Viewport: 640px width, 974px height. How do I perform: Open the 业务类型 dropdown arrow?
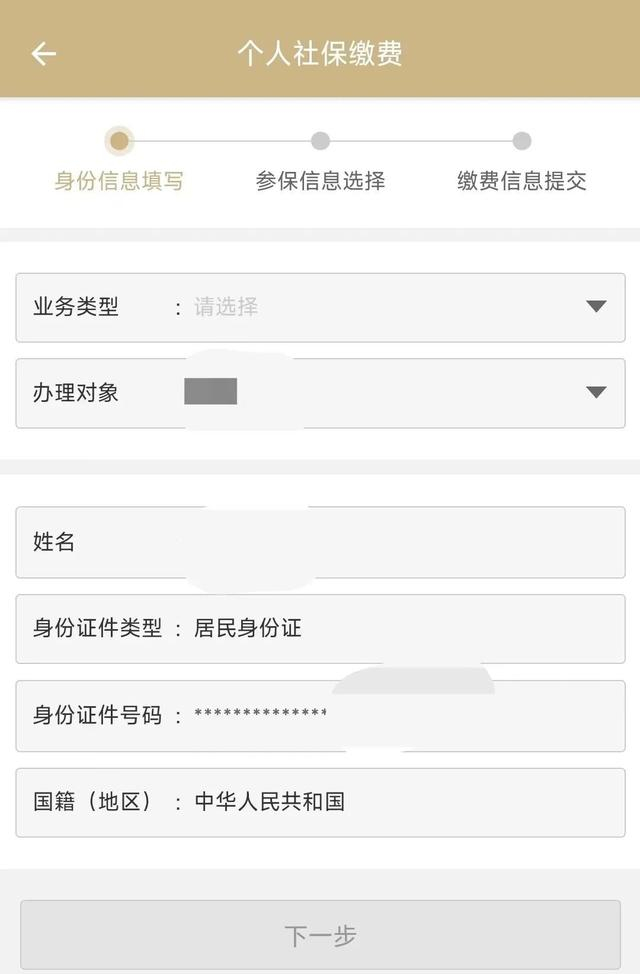coord(596,307)
